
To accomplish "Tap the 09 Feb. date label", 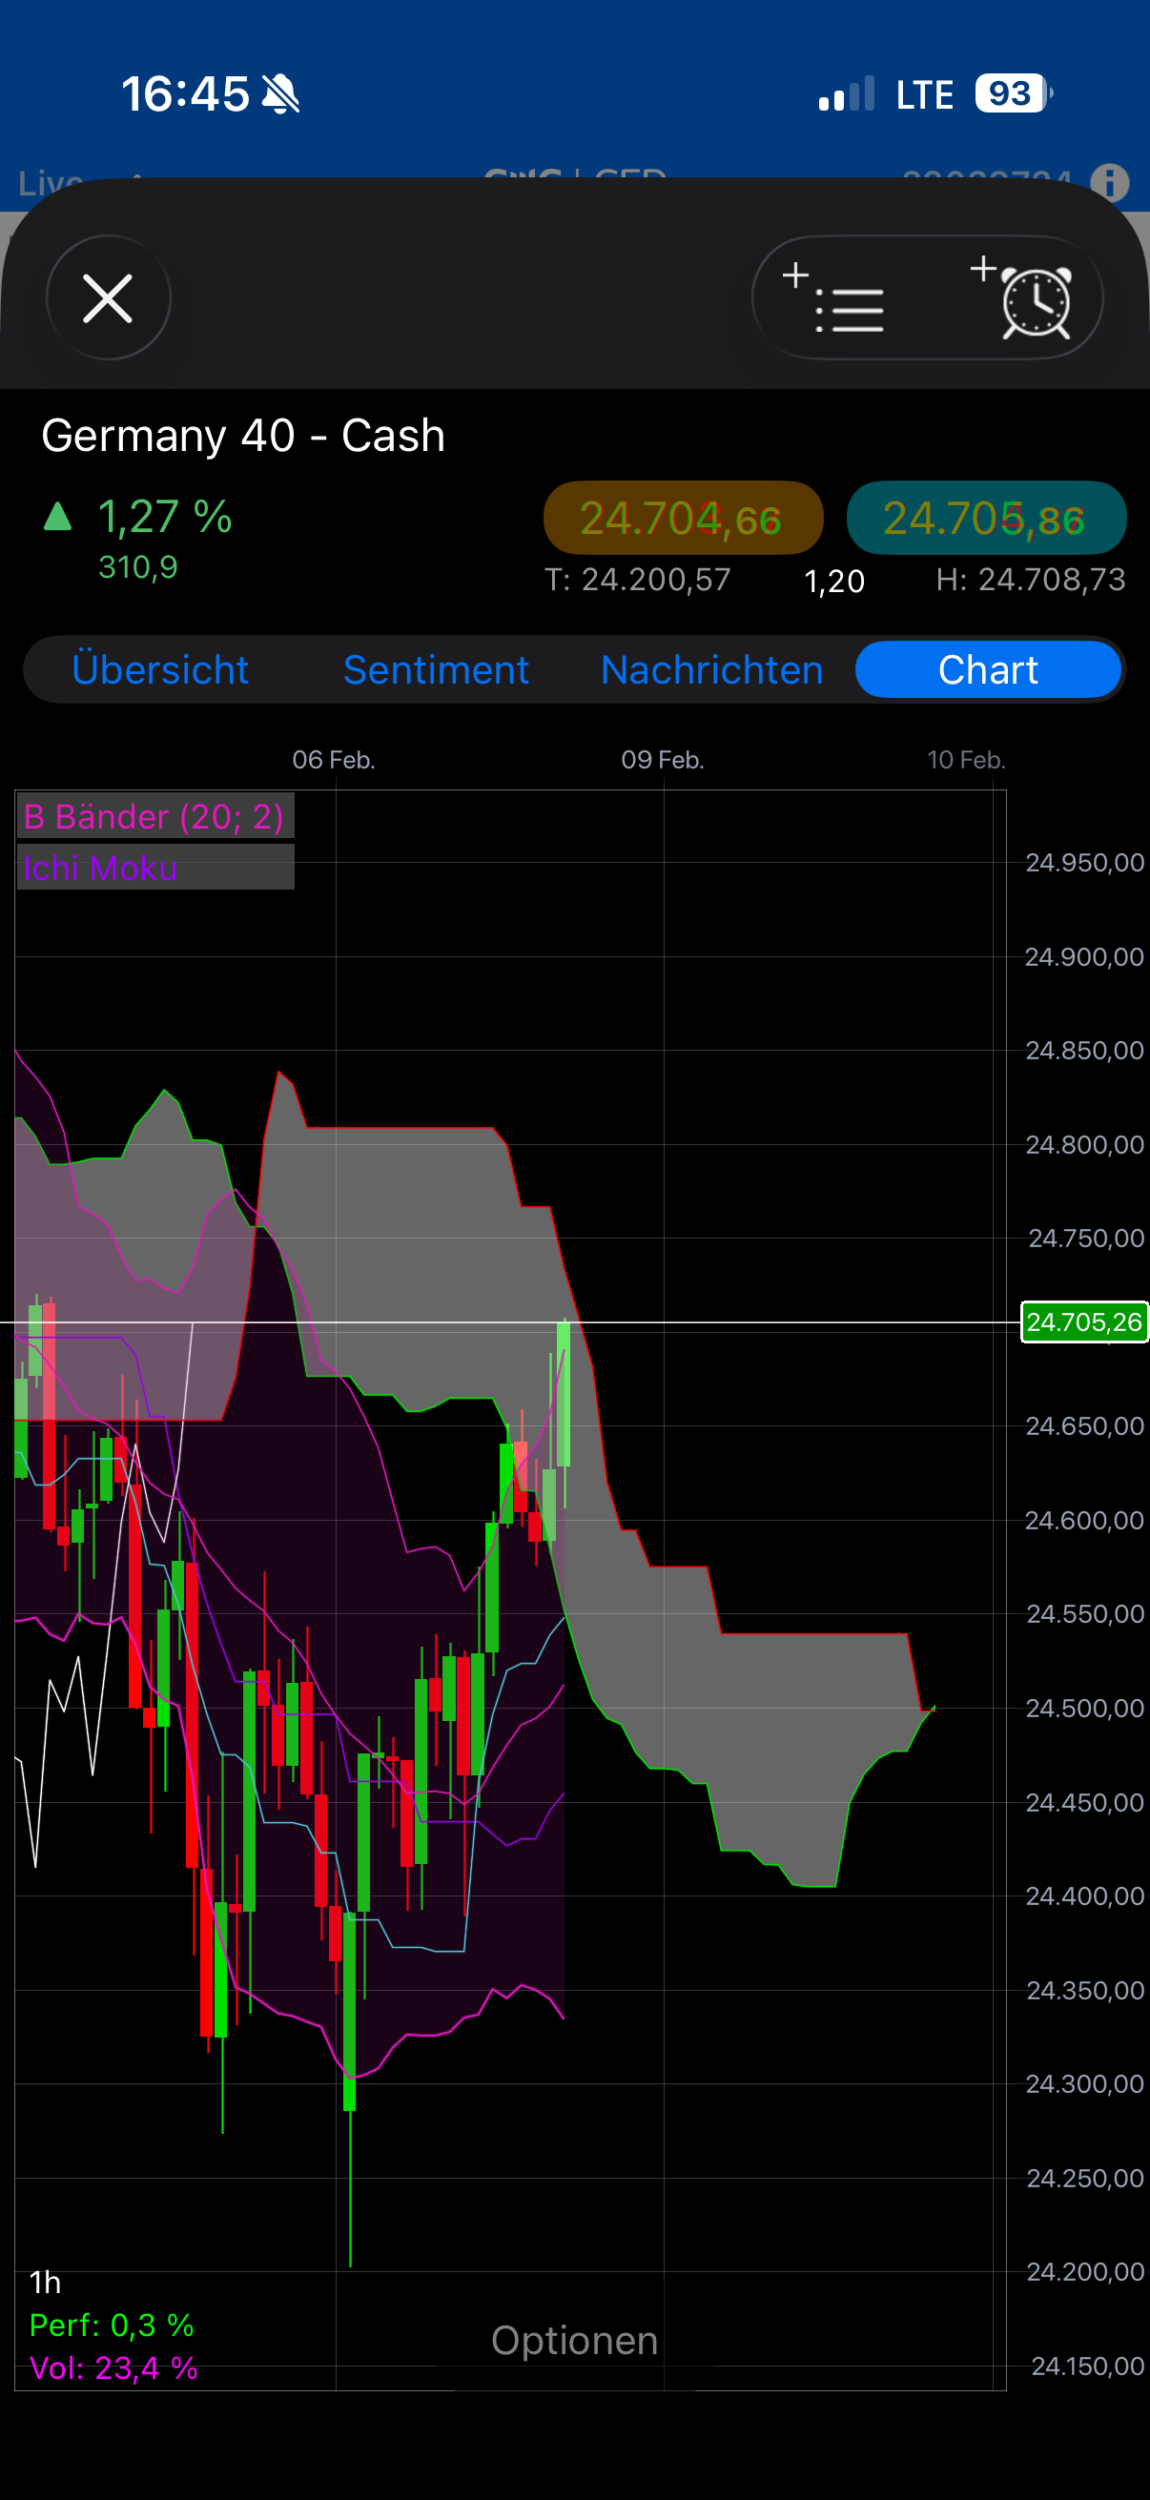I will (662, 760).
